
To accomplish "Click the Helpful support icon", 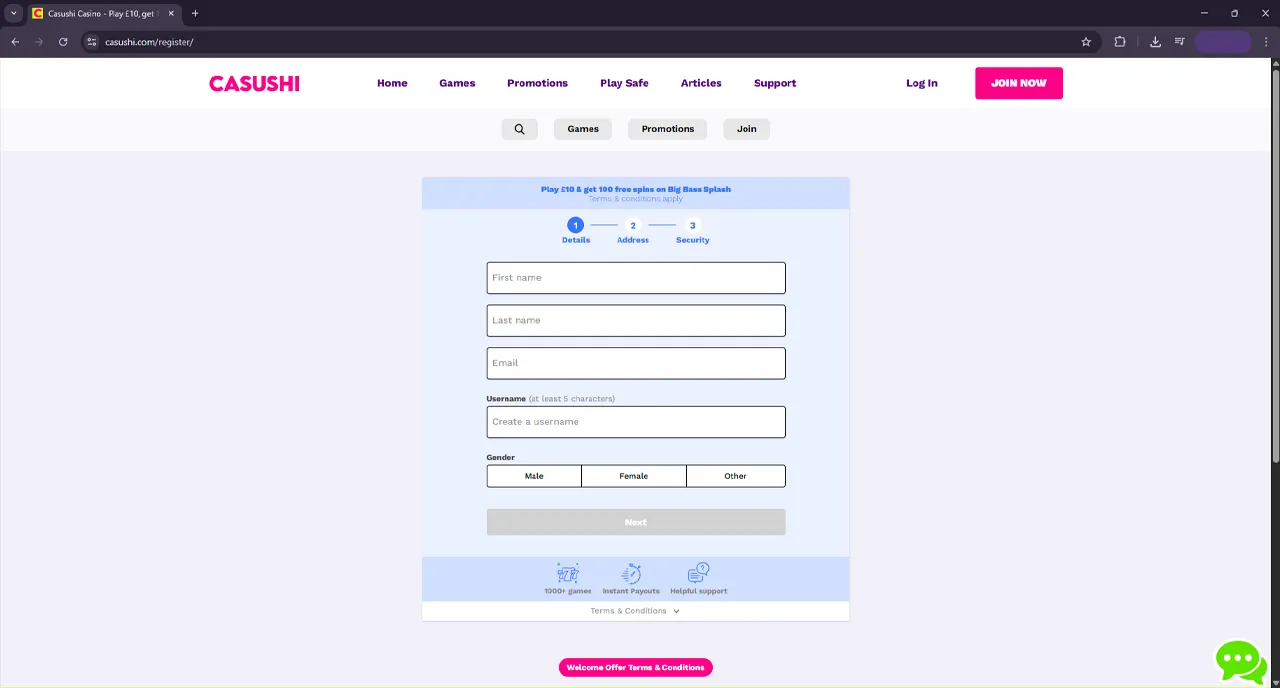I will pos(698,574).
